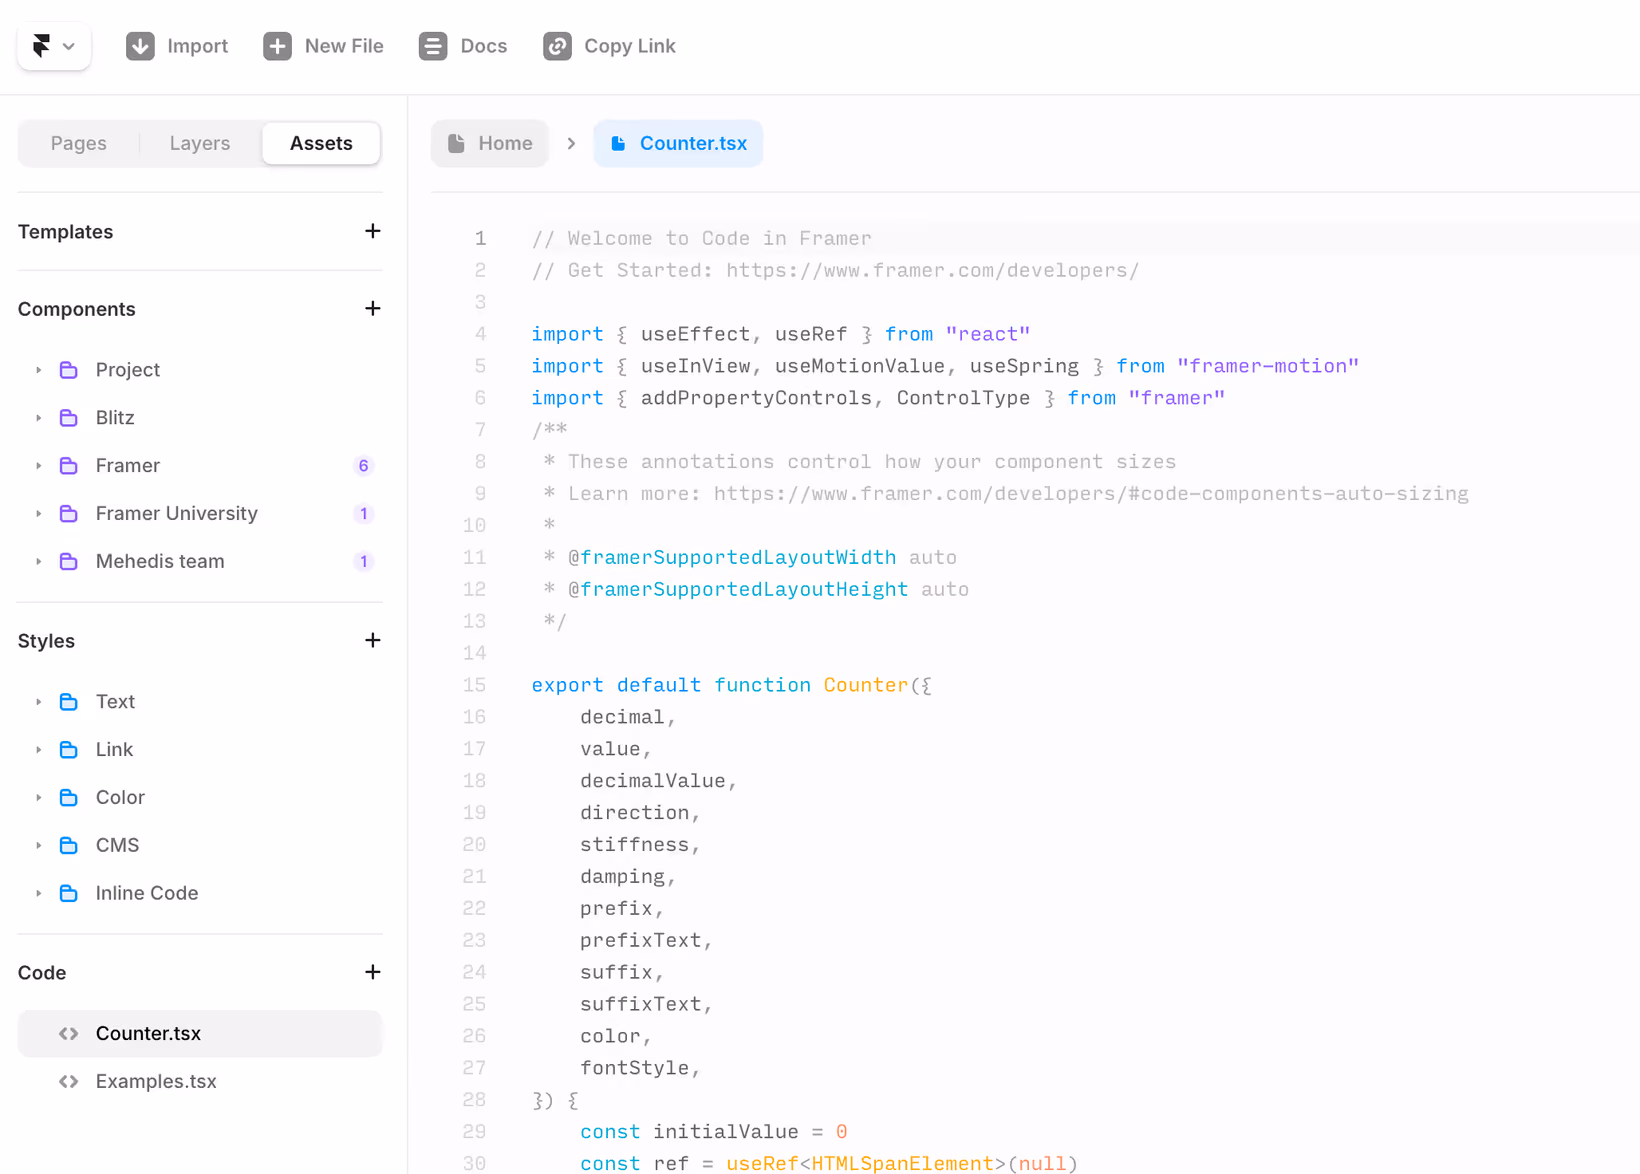Image resolution: width=1640 pixels, height=1174 pixels.
Task: Click the New File plus icon
Action: click(x=277, y=46)
